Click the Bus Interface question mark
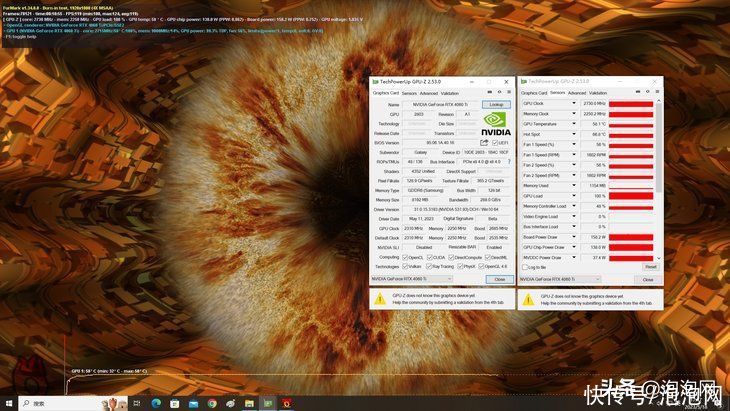The height and width of the screenshot is (411, 730). (x=509, y=162)
